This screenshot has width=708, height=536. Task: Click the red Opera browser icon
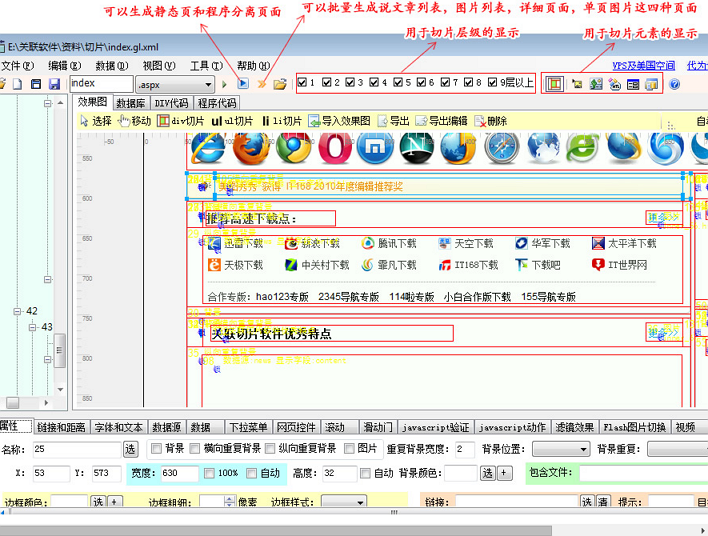click(335, 147)
